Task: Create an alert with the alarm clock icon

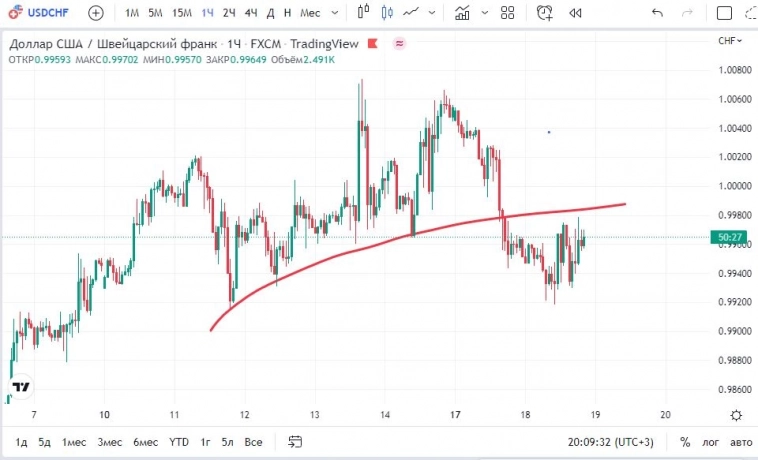Action: pyautogui.click(x=544, y=13)
